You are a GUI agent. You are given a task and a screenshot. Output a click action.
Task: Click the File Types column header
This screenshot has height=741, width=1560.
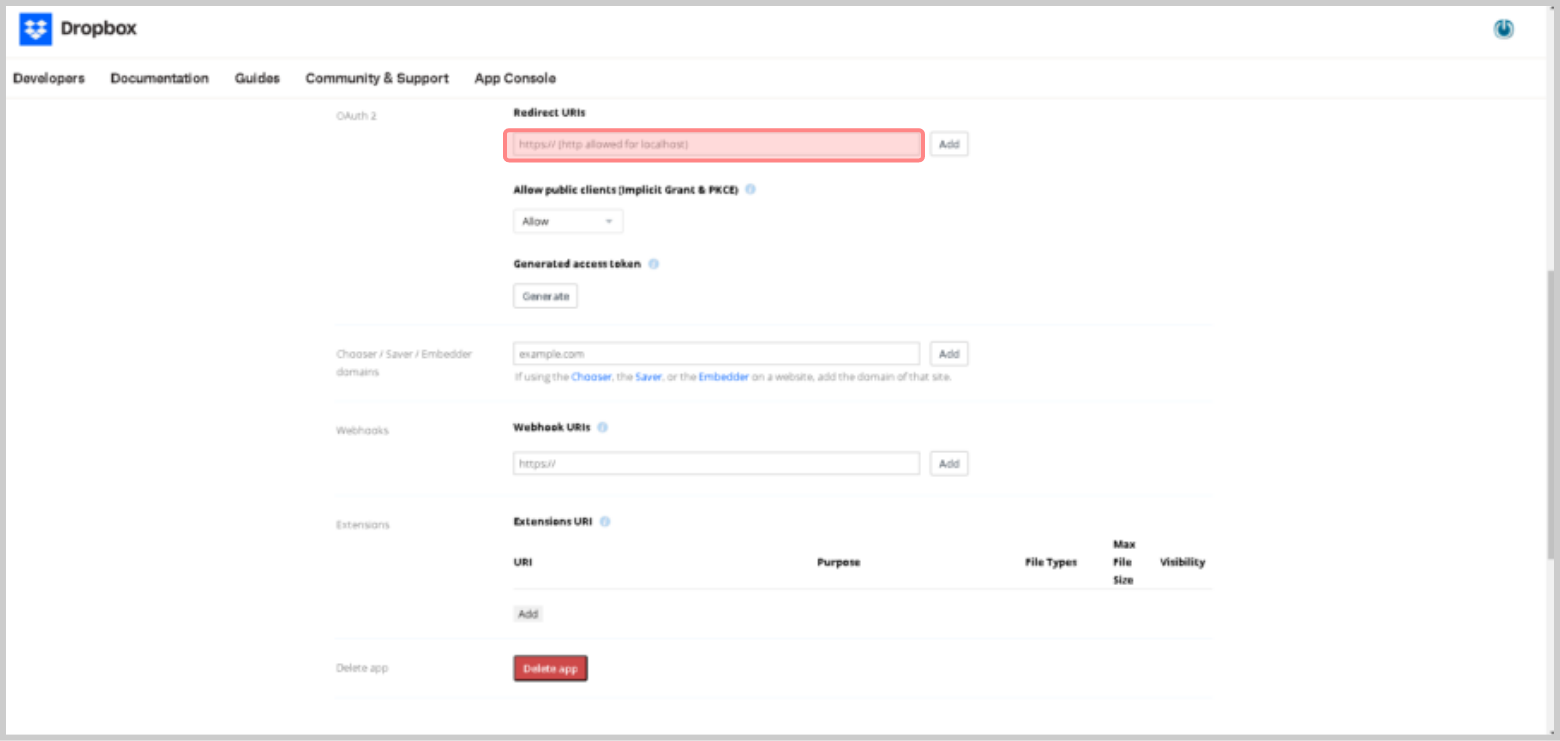coord(1051,562)
